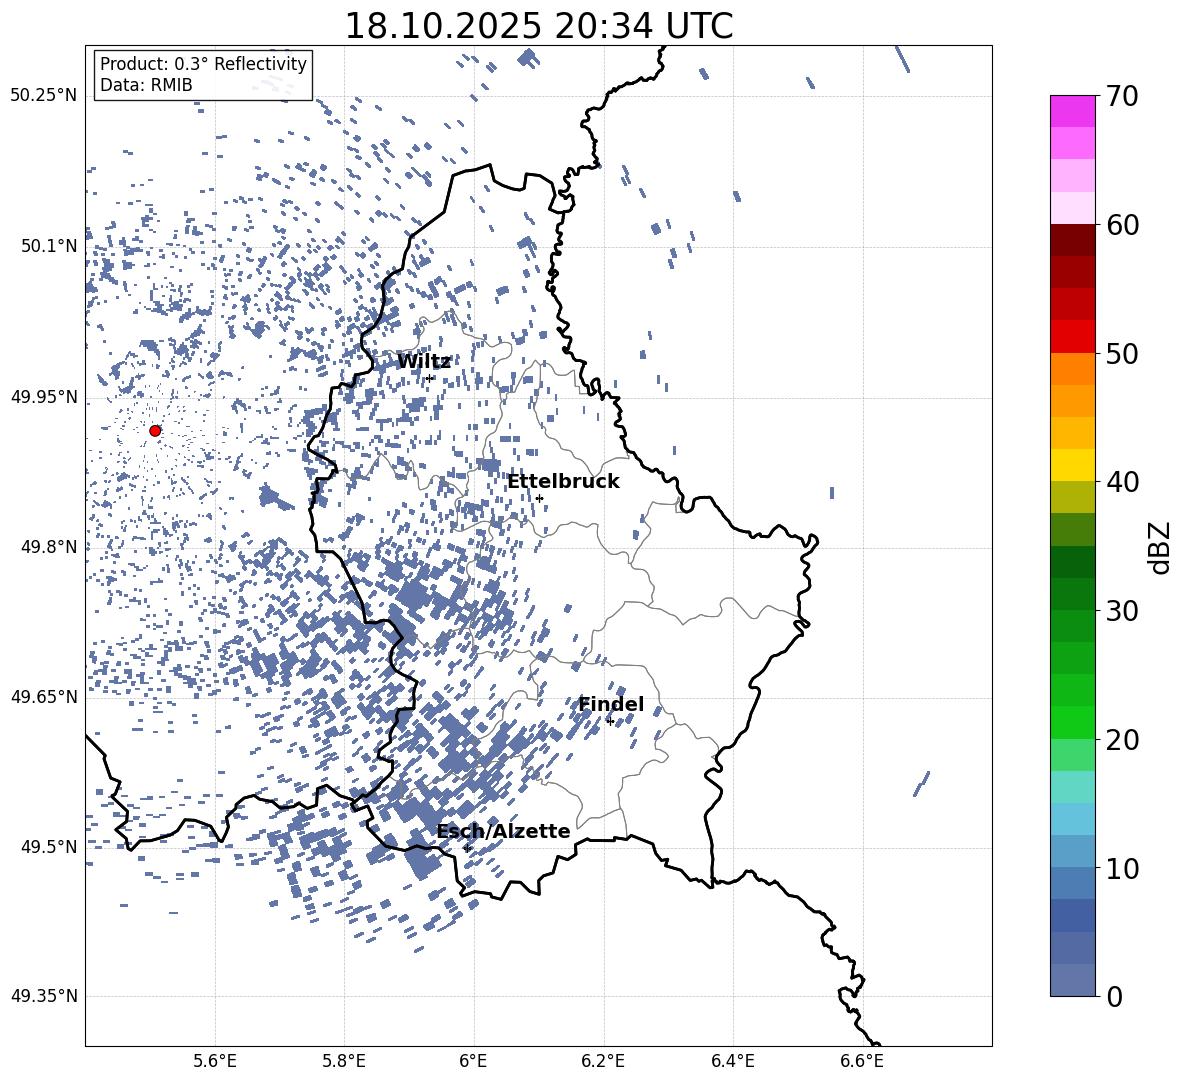Click the Ettelbruck city label
Image resolution: width=1184 pixels, height=1081 pixels.
click(x=563, y=482)
